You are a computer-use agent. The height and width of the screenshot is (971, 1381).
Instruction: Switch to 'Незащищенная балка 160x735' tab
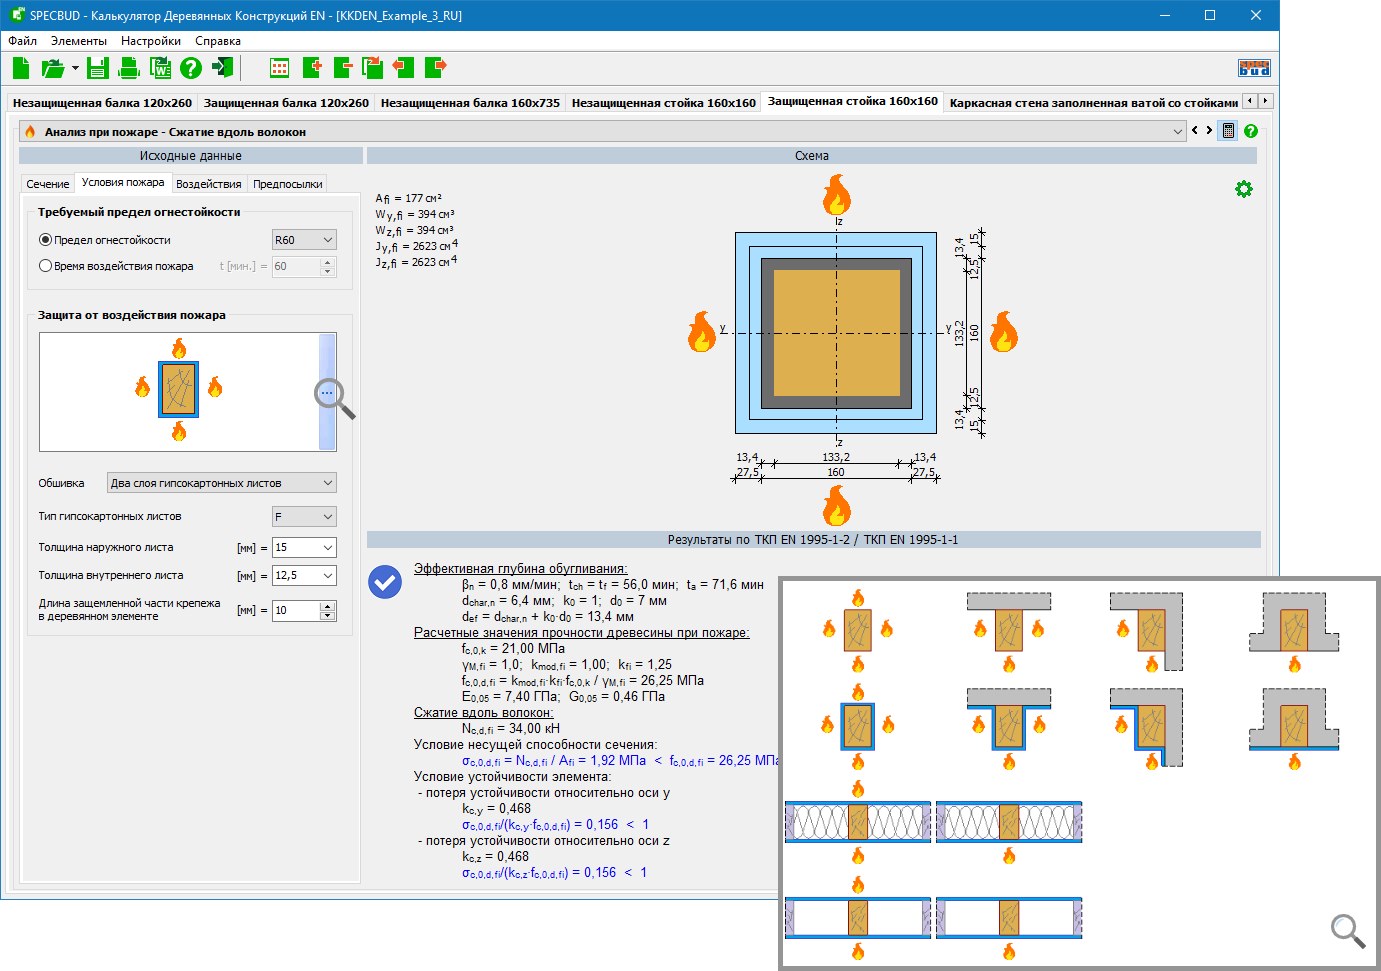coord(470,103)
